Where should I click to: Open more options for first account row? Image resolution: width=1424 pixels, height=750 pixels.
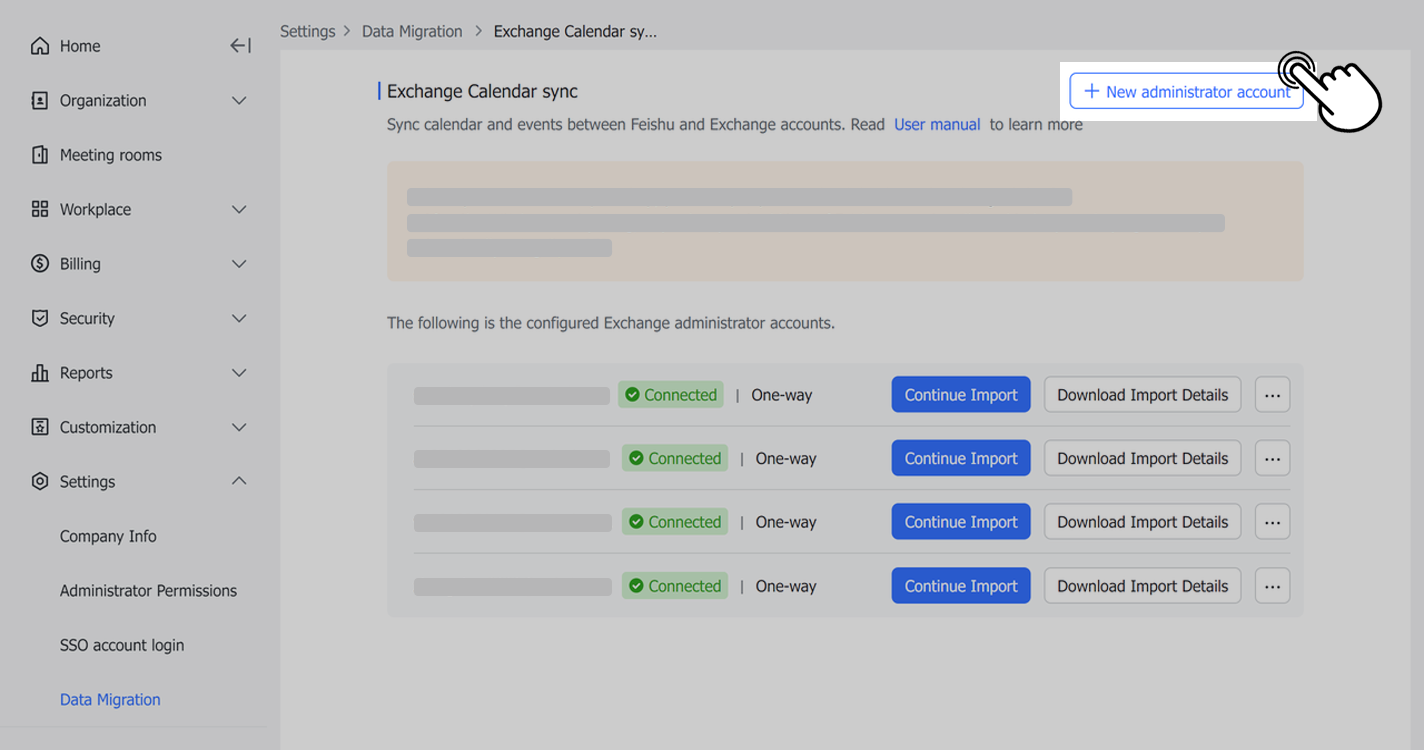click(x=1272, y=395)
